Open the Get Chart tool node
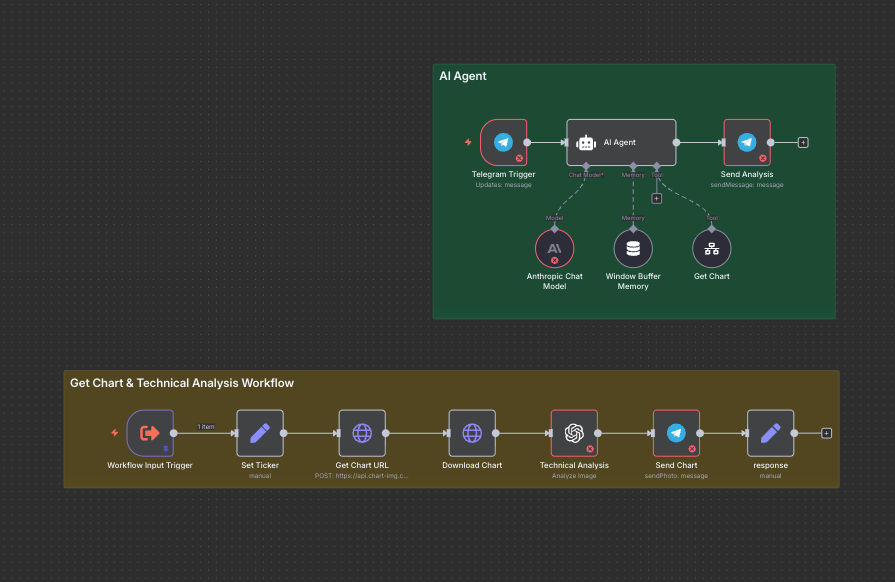 tap(711, 248)
